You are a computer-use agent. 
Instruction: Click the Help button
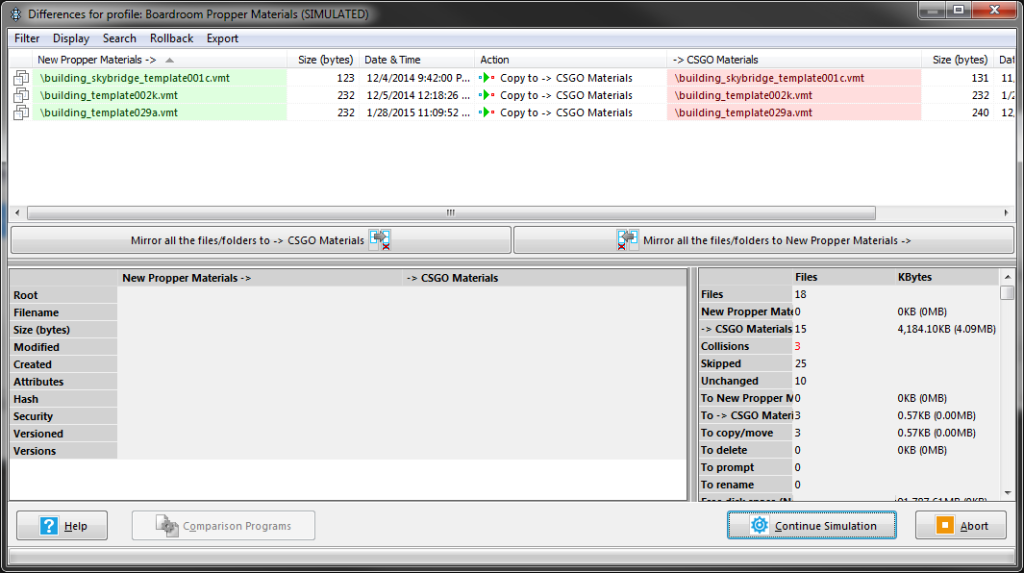(x=62, y=525)
